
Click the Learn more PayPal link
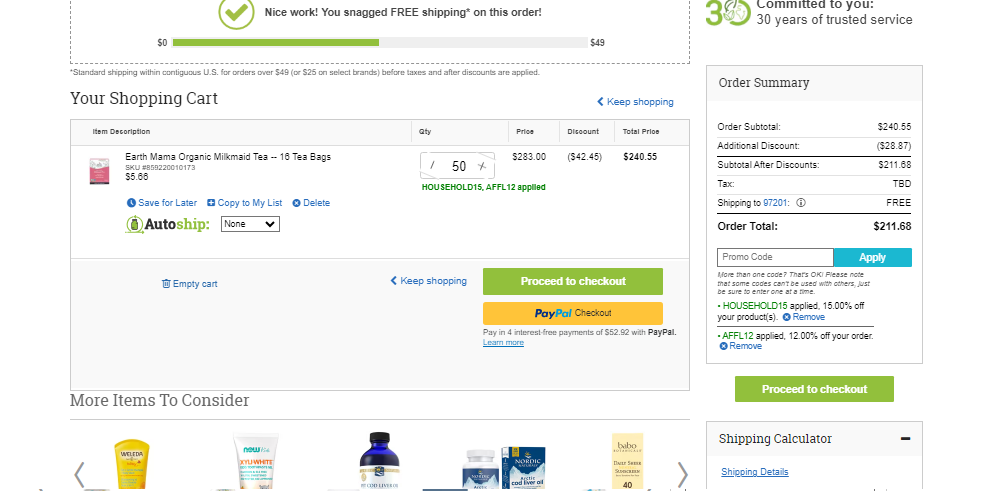pyautogui.click(x=503, y=343)
